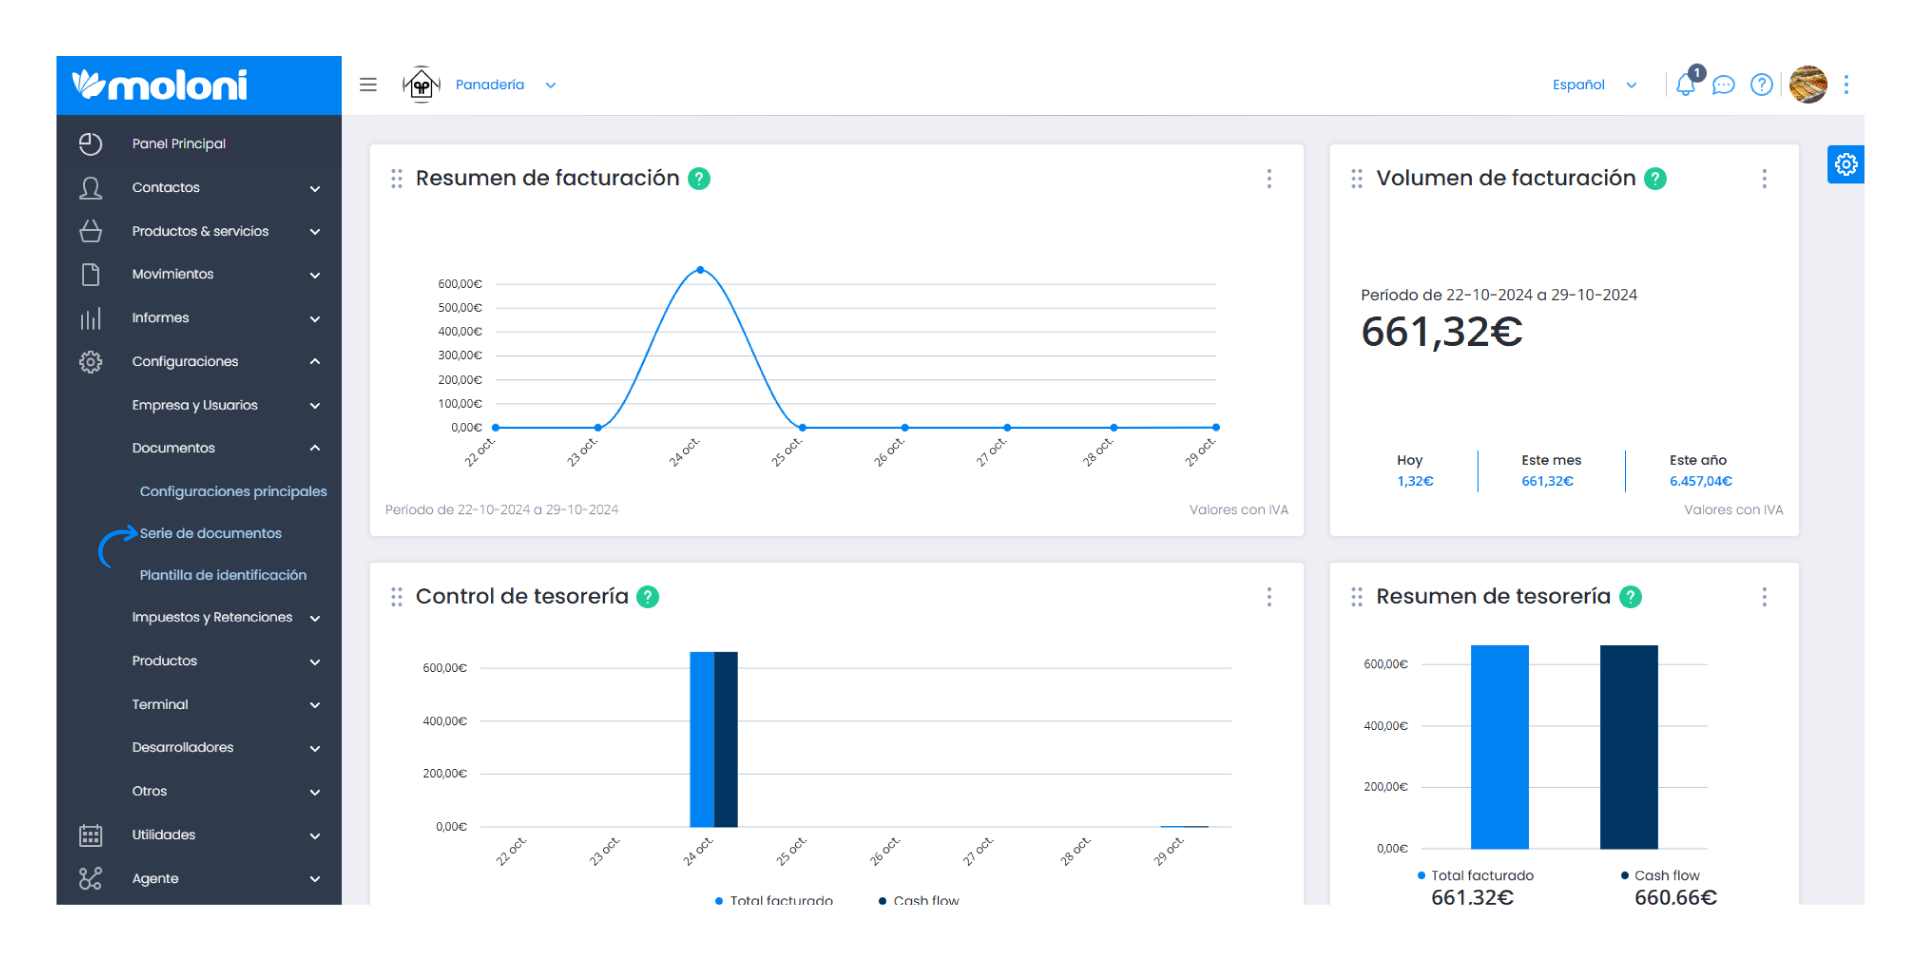Click the Panadería company logo icon
1920x961 pixels.
tap(421, 85)
